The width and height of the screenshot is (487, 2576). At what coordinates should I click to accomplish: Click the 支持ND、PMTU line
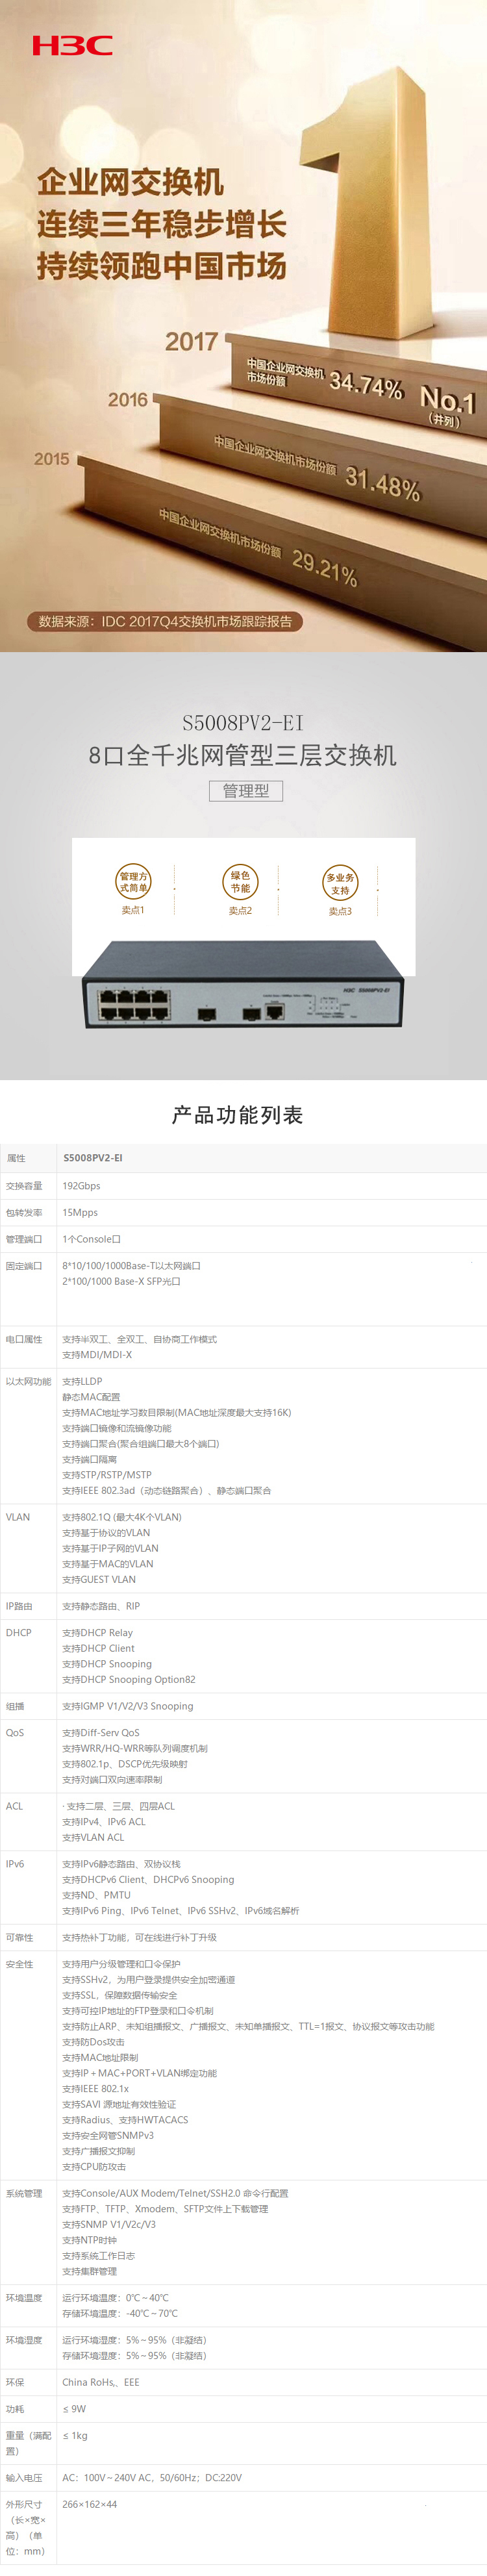[96, 1895]
